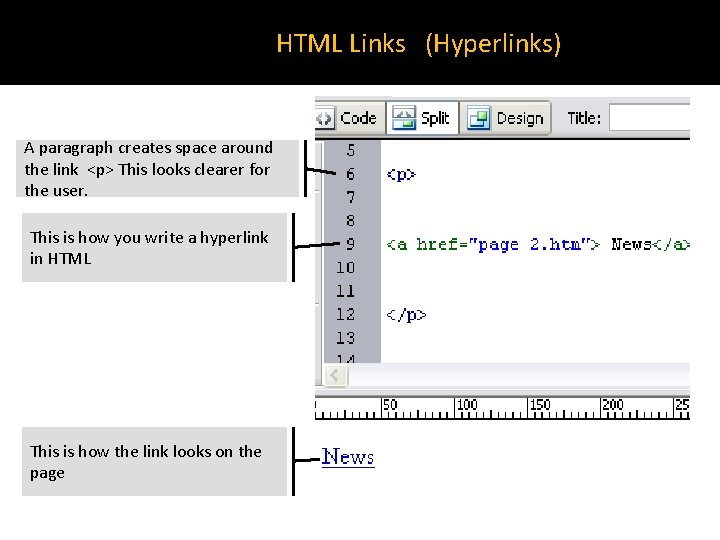Click line number 8 in gutter
The width and height of the screenshot is (720, 540).
pyautogui.click(x=350, y=221)
